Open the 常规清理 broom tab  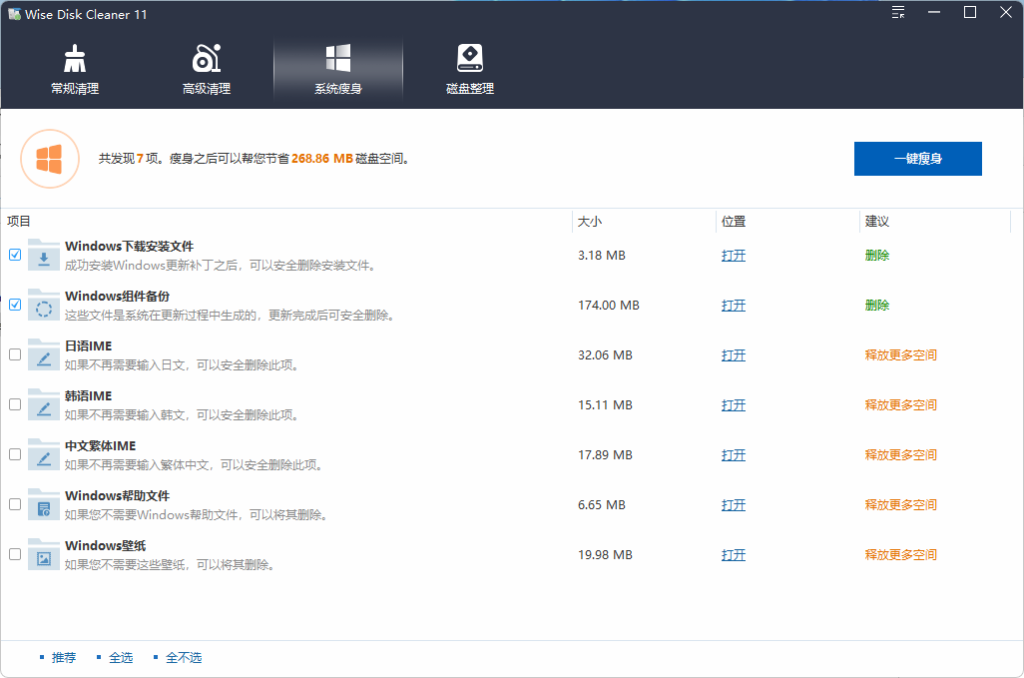click(x=75, y=70)
